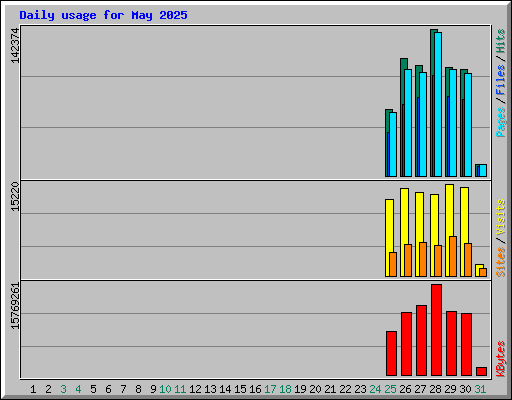Click day 26 on the x-axis

click(x=405, y=389)
